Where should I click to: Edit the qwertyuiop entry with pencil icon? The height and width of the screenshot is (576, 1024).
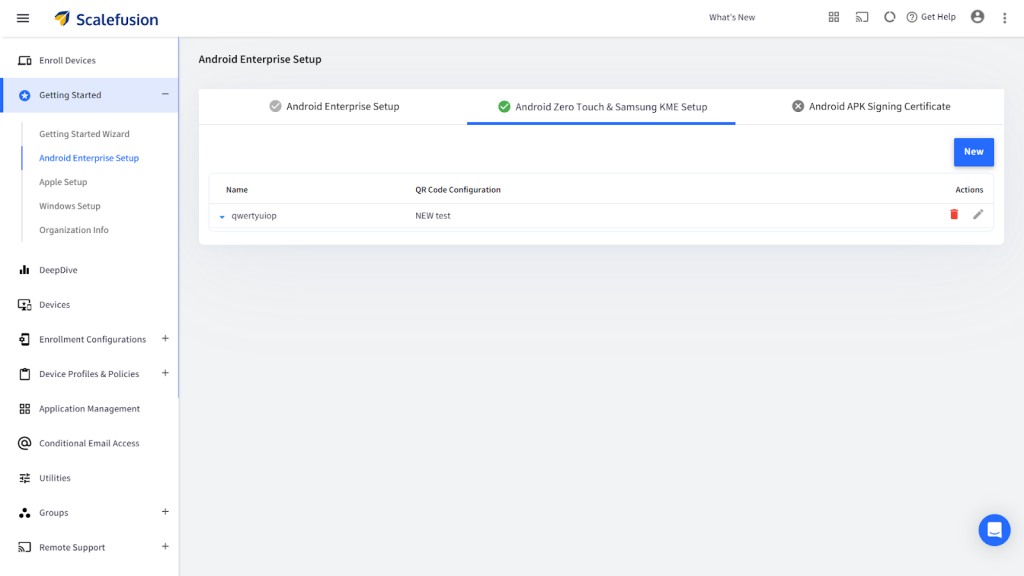pos(978,215)
